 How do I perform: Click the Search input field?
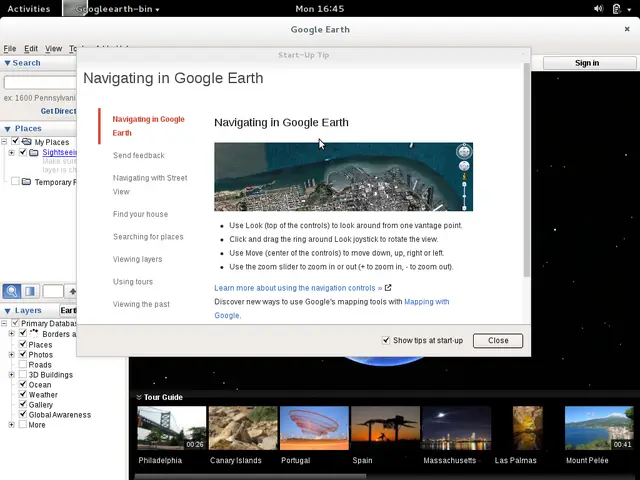(40, 82)
